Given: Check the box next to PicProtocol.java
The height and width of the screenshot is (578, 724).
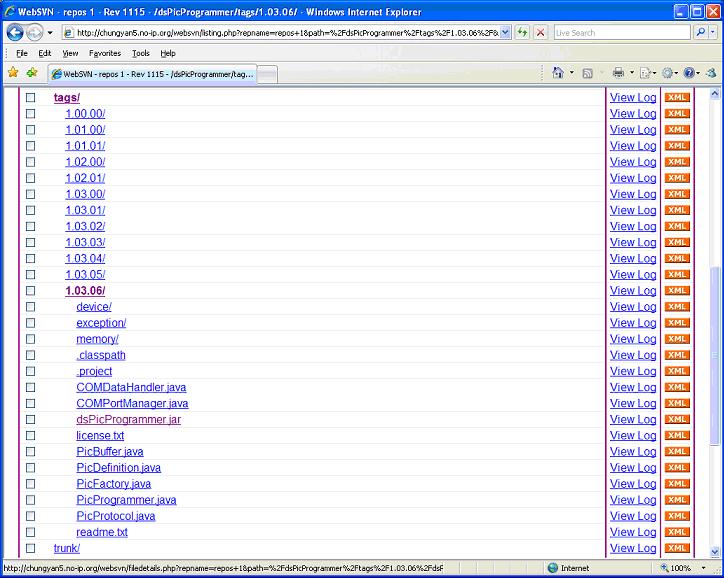Looking at the screenshot, I should [x=30, y=516].
